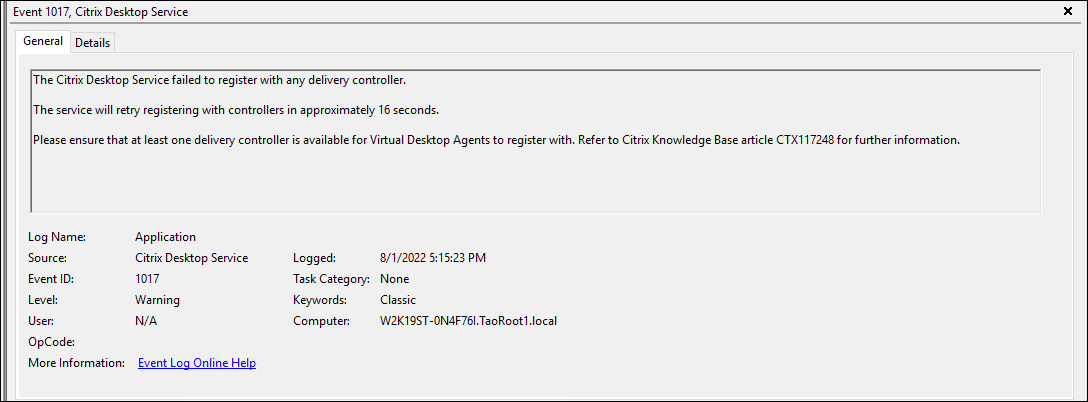
Task: Switch to the Details tab
Action: pos(93,43)
